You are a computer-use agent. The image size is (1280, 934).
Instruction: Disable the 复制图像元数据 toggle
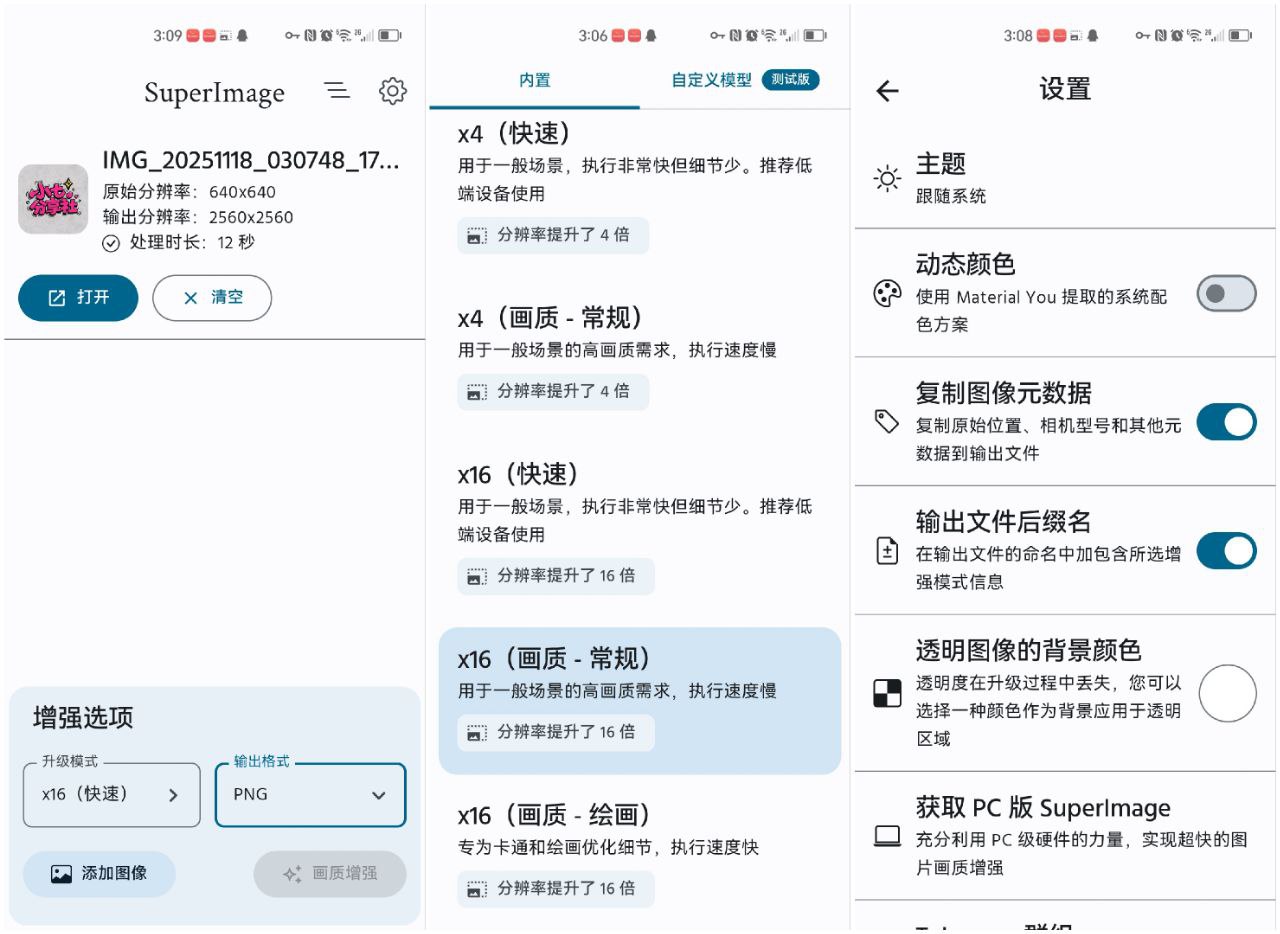tap(1226, 422)
